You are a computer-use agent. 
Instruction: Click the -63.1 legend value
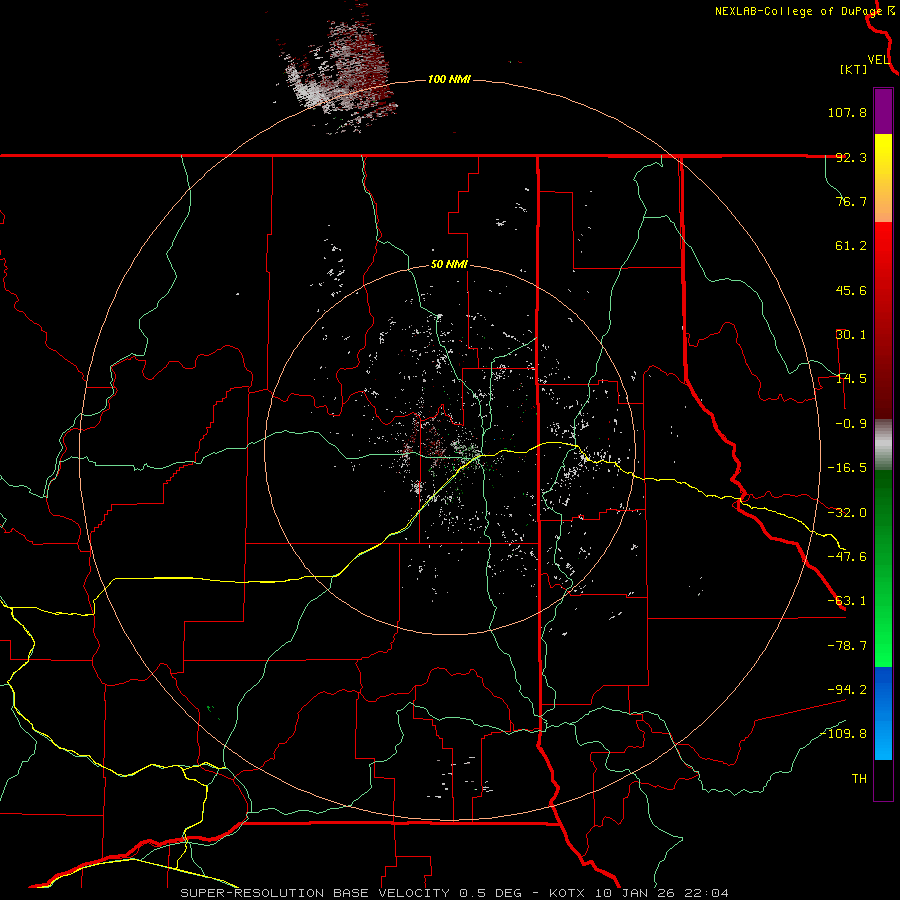pyautogui.click(x=847, y=601)
